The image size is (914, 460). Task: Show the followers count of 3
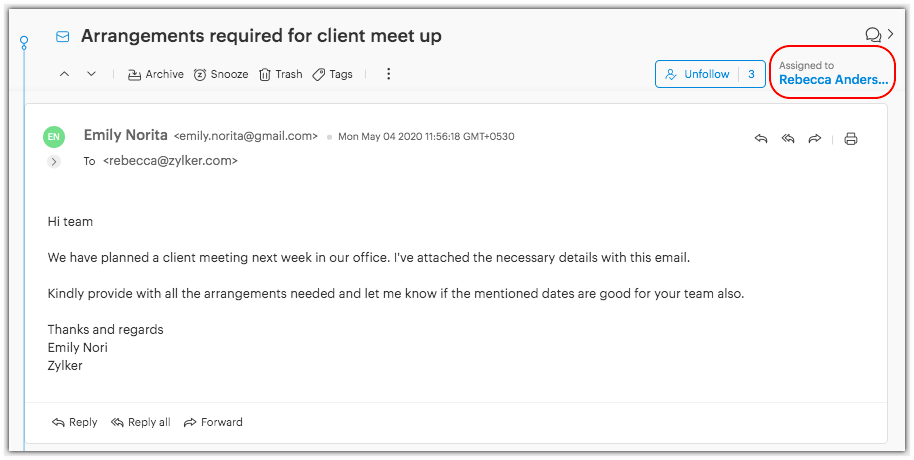(x=751, y=74)
